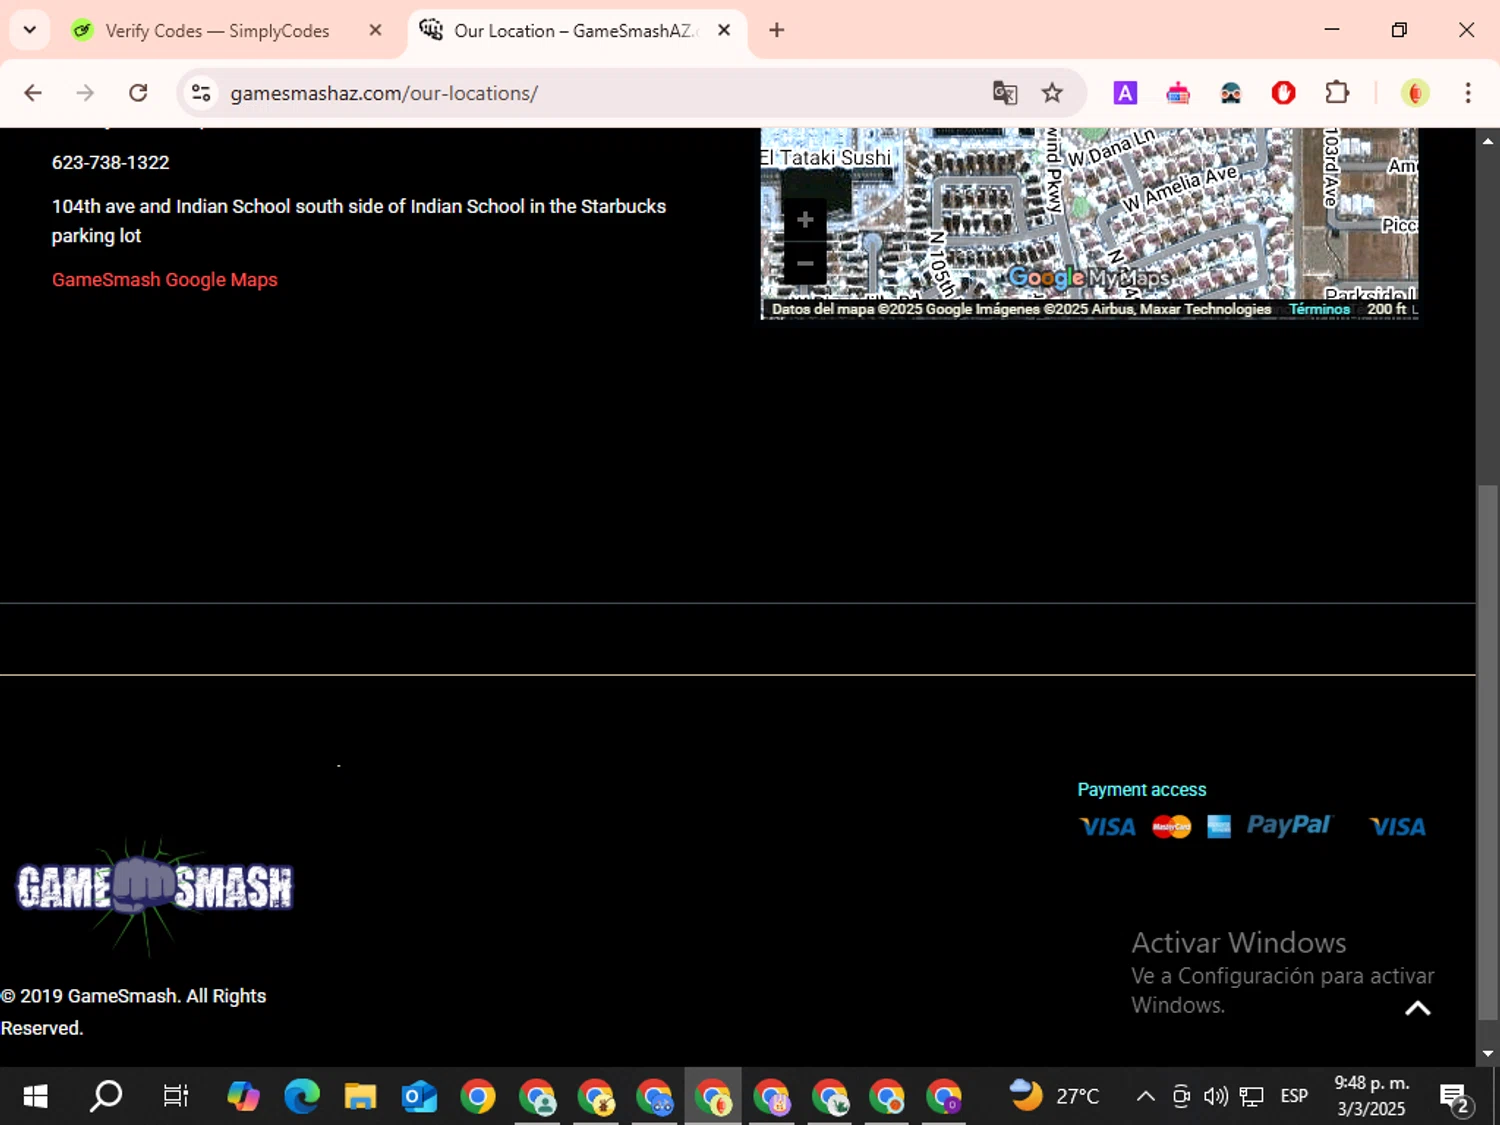Screen dimensions: 1500x1125
Task: Open the Extensions puzzle icon
Action: [1337, 93]
